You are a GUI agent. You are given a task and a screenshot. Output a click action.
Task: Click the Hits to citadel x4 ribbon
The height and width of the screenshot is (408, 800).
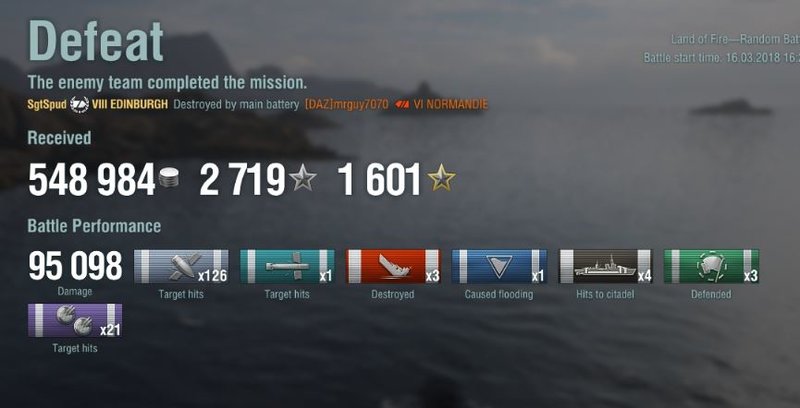coord(606,266)
